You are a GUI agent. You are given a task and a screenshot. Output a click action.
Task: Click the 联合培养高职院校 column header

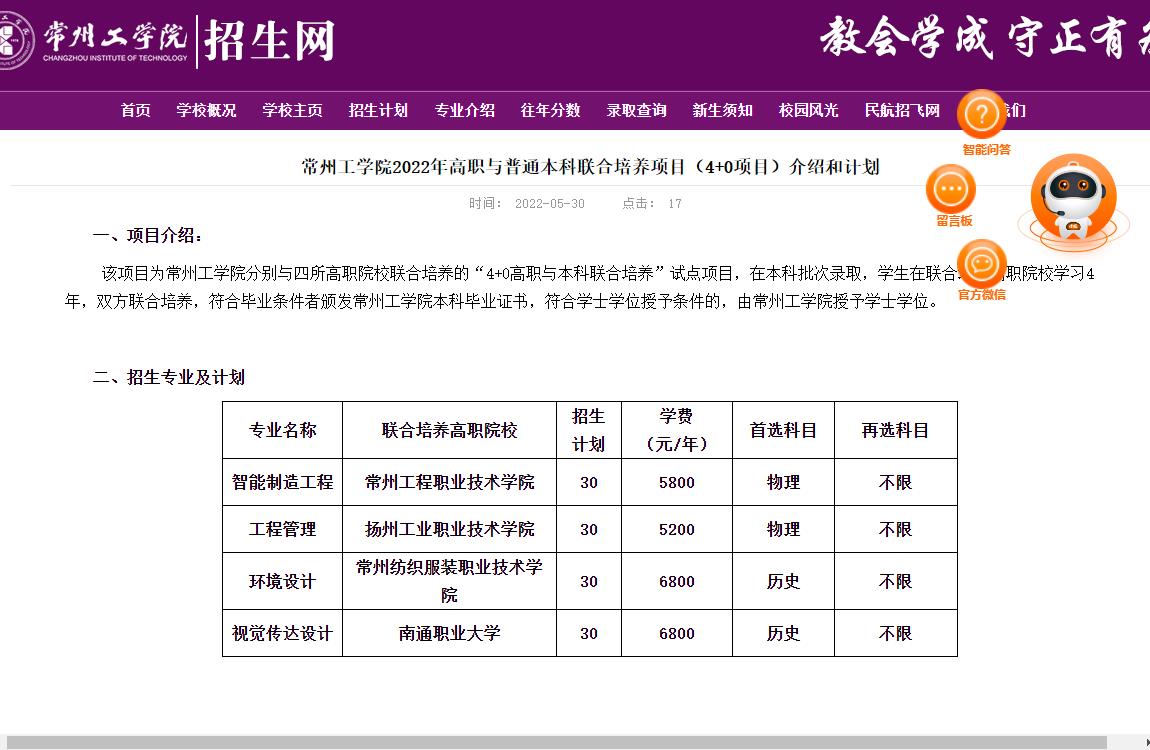(x=450, y=430)
